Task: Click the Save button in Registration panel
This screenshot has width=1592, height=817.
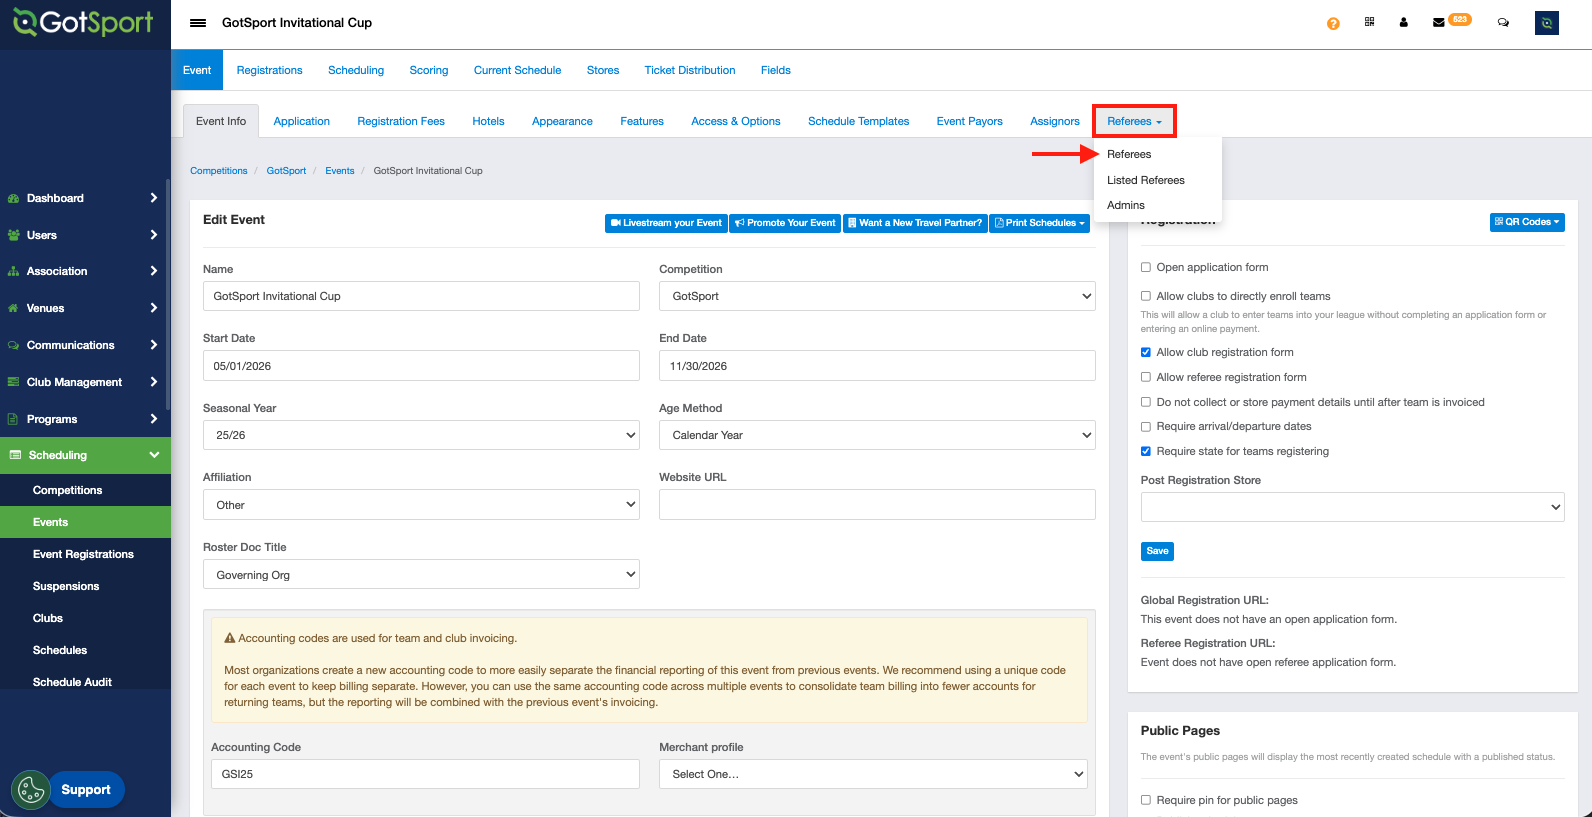Action: (1157, 551)
